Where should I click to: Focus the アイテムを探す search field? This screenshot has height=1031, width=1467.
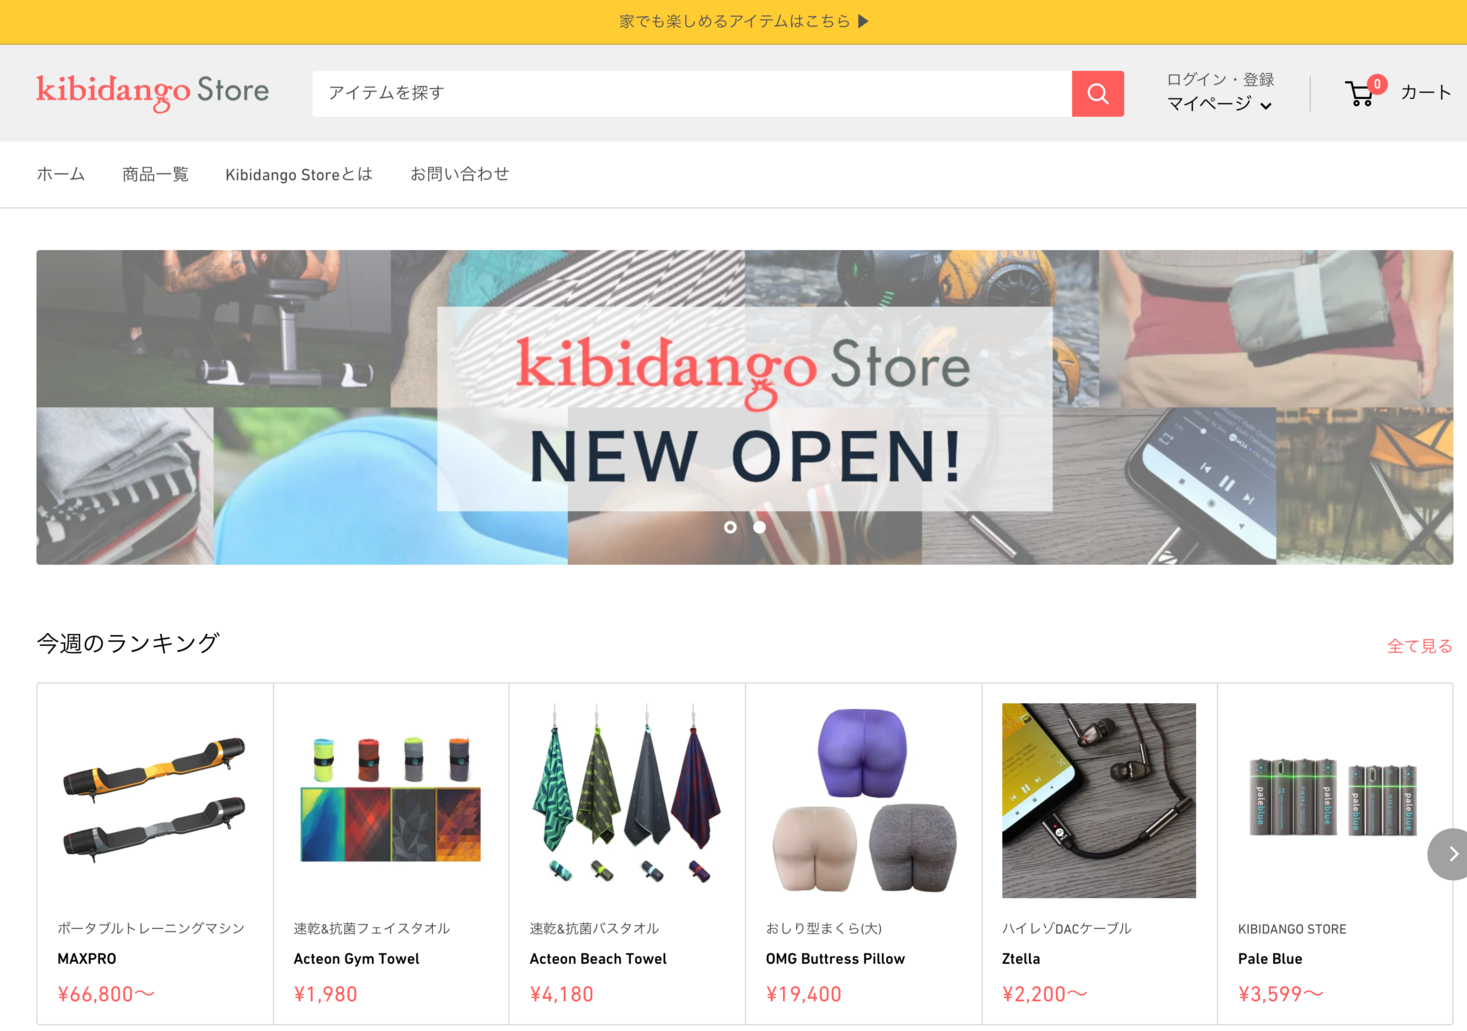[692, 93]
